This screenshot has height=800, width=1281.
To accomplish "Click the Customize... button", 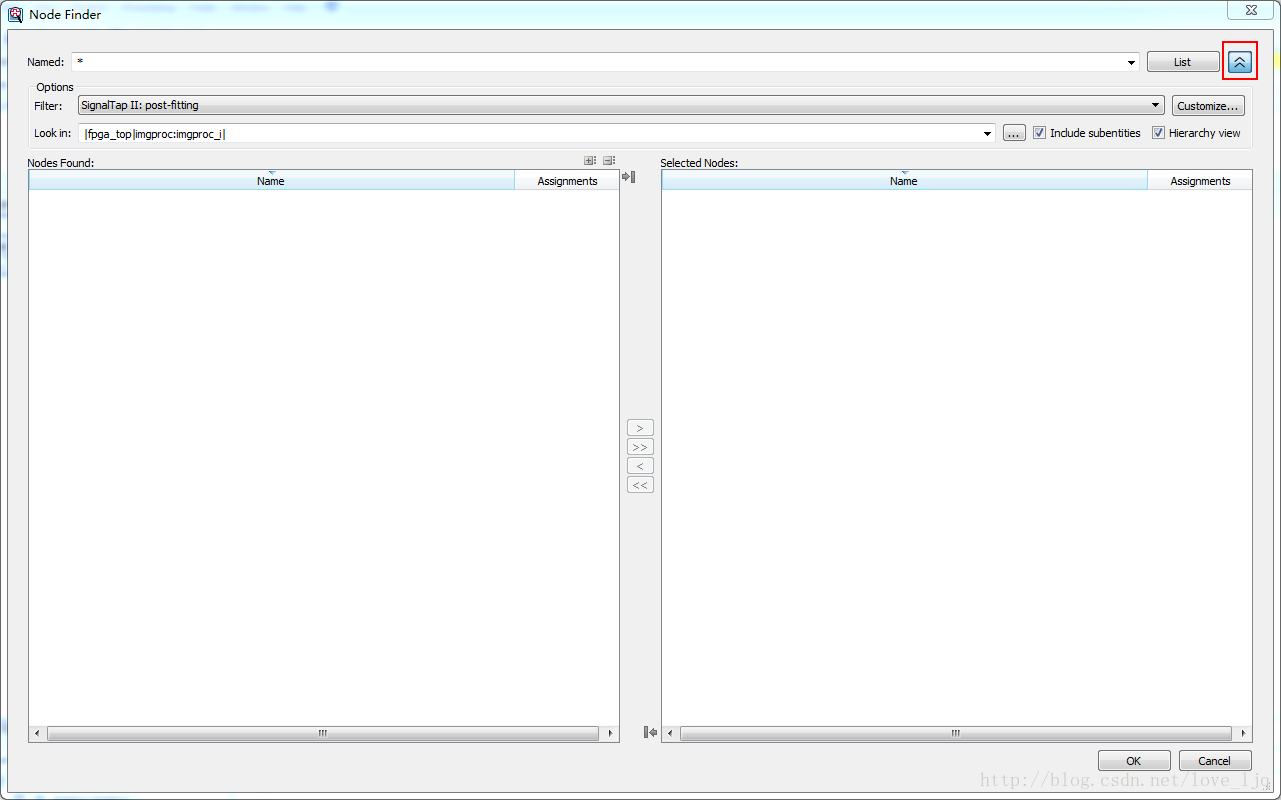I will point(1208,106).
